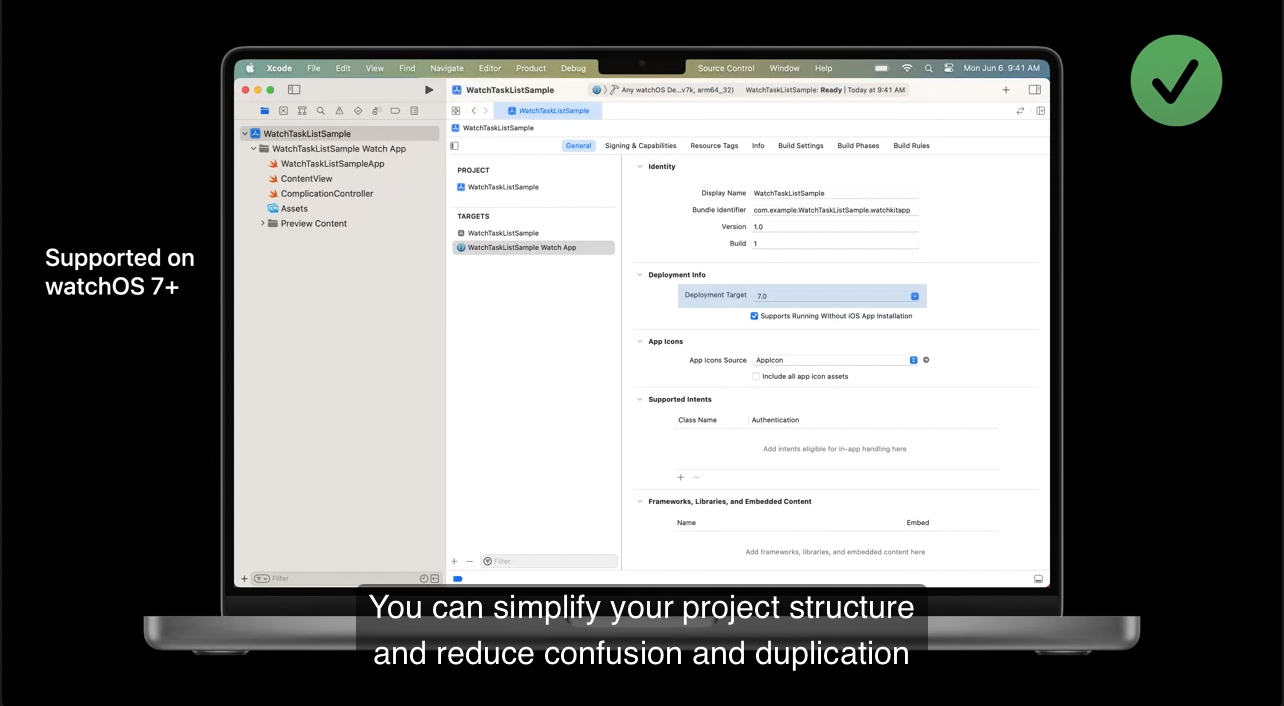Collapse the WatchTaskListSample Watch App group
The height and width of the screenshot is (706, 1284).
(x=253, y=149)
